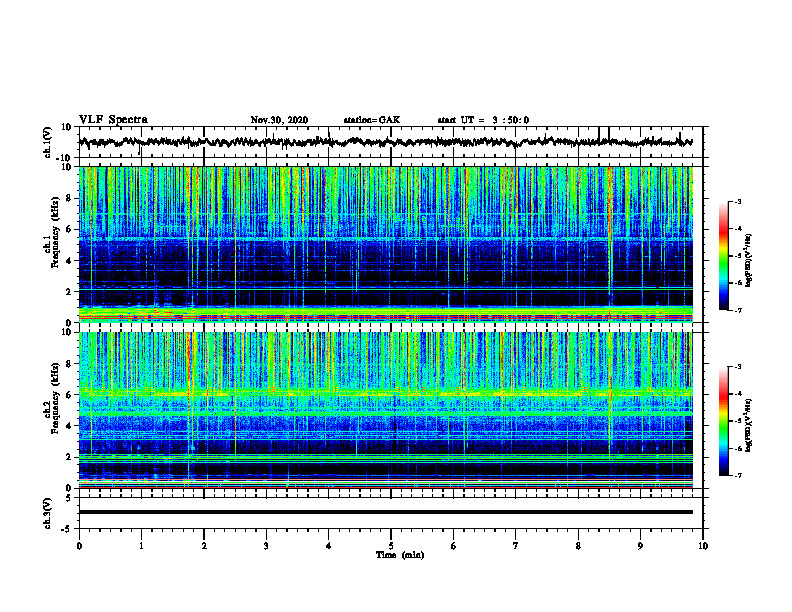The image size is (792, 612).
Task: Click the "VLF Spectra" plot title
Action: pyautogui.click(x=114, y=120)
